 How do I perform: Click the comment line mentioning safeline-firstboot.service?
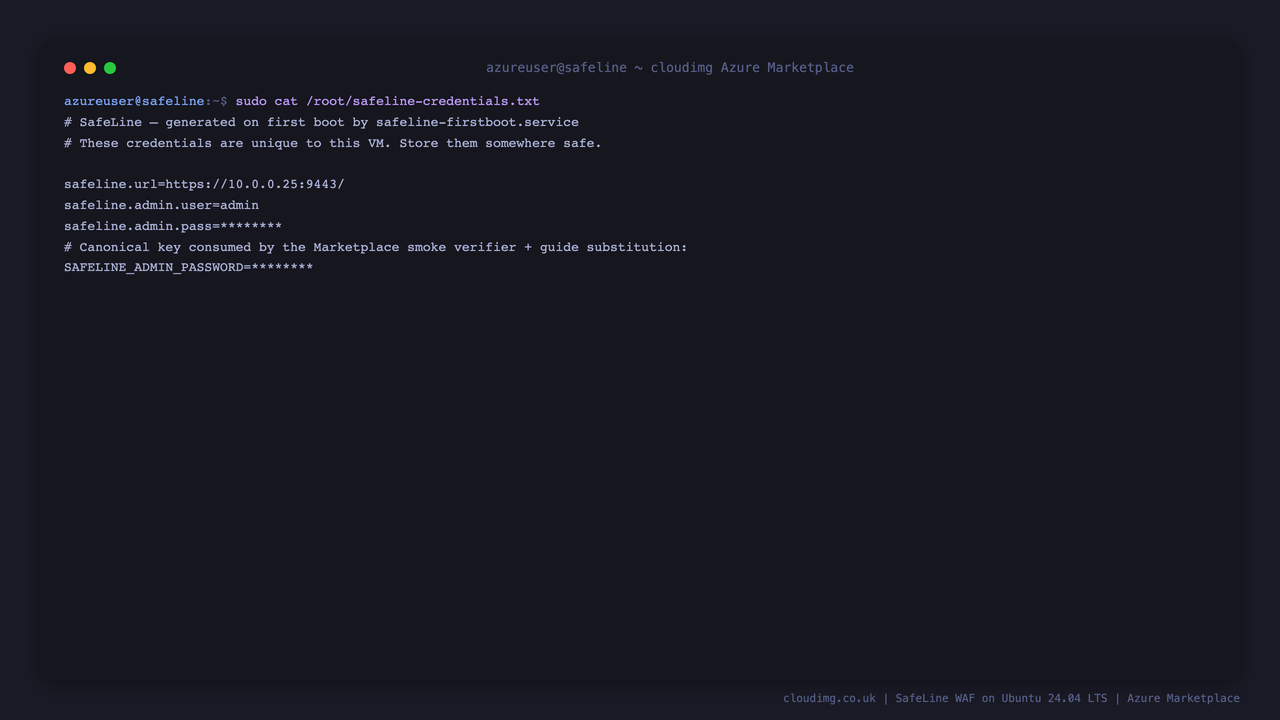coord(321,122)
